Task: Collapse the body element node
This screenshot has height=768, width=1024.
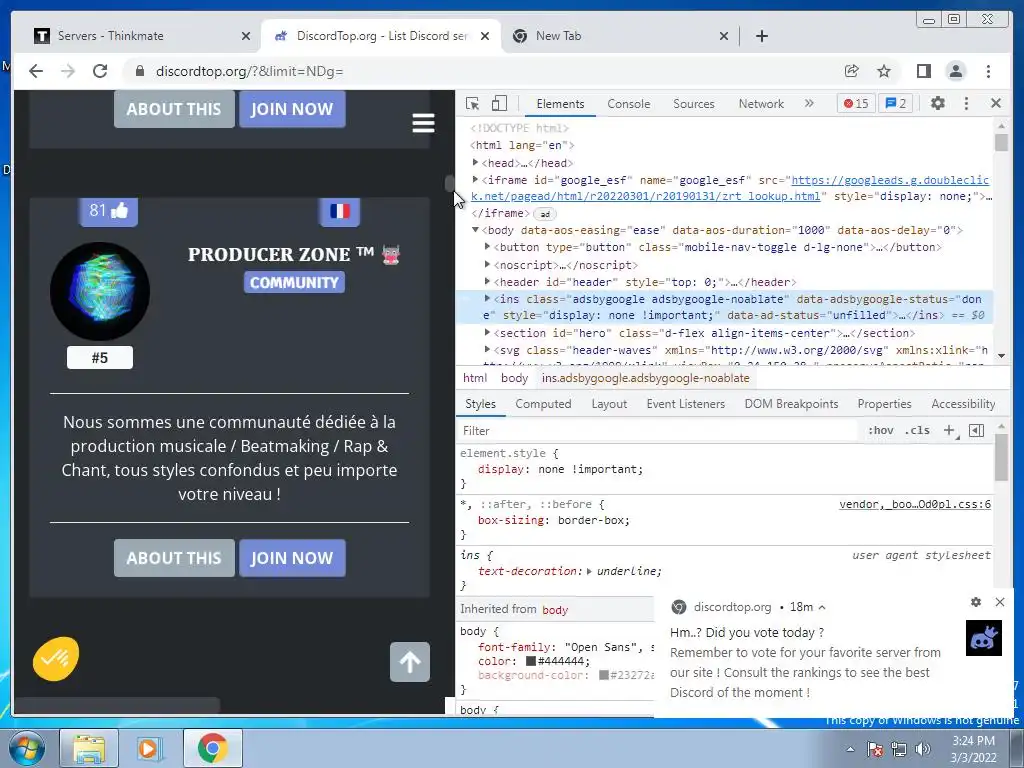Action: (x=475, y=229)
